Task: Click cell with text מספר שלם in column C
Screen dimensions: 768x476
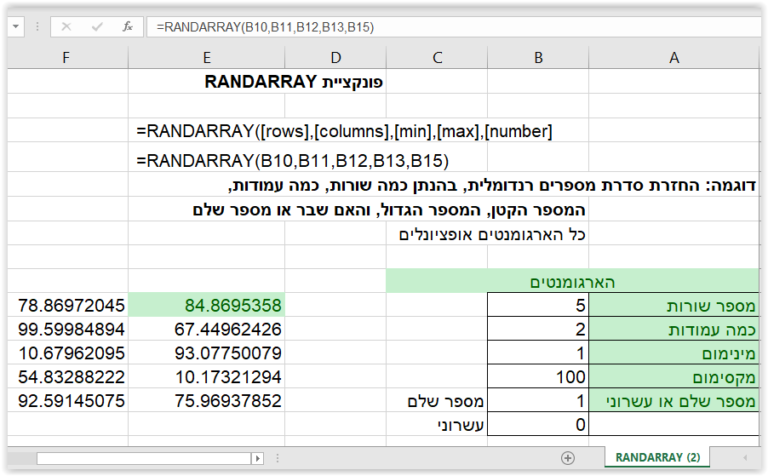Action: click(437, 401)
